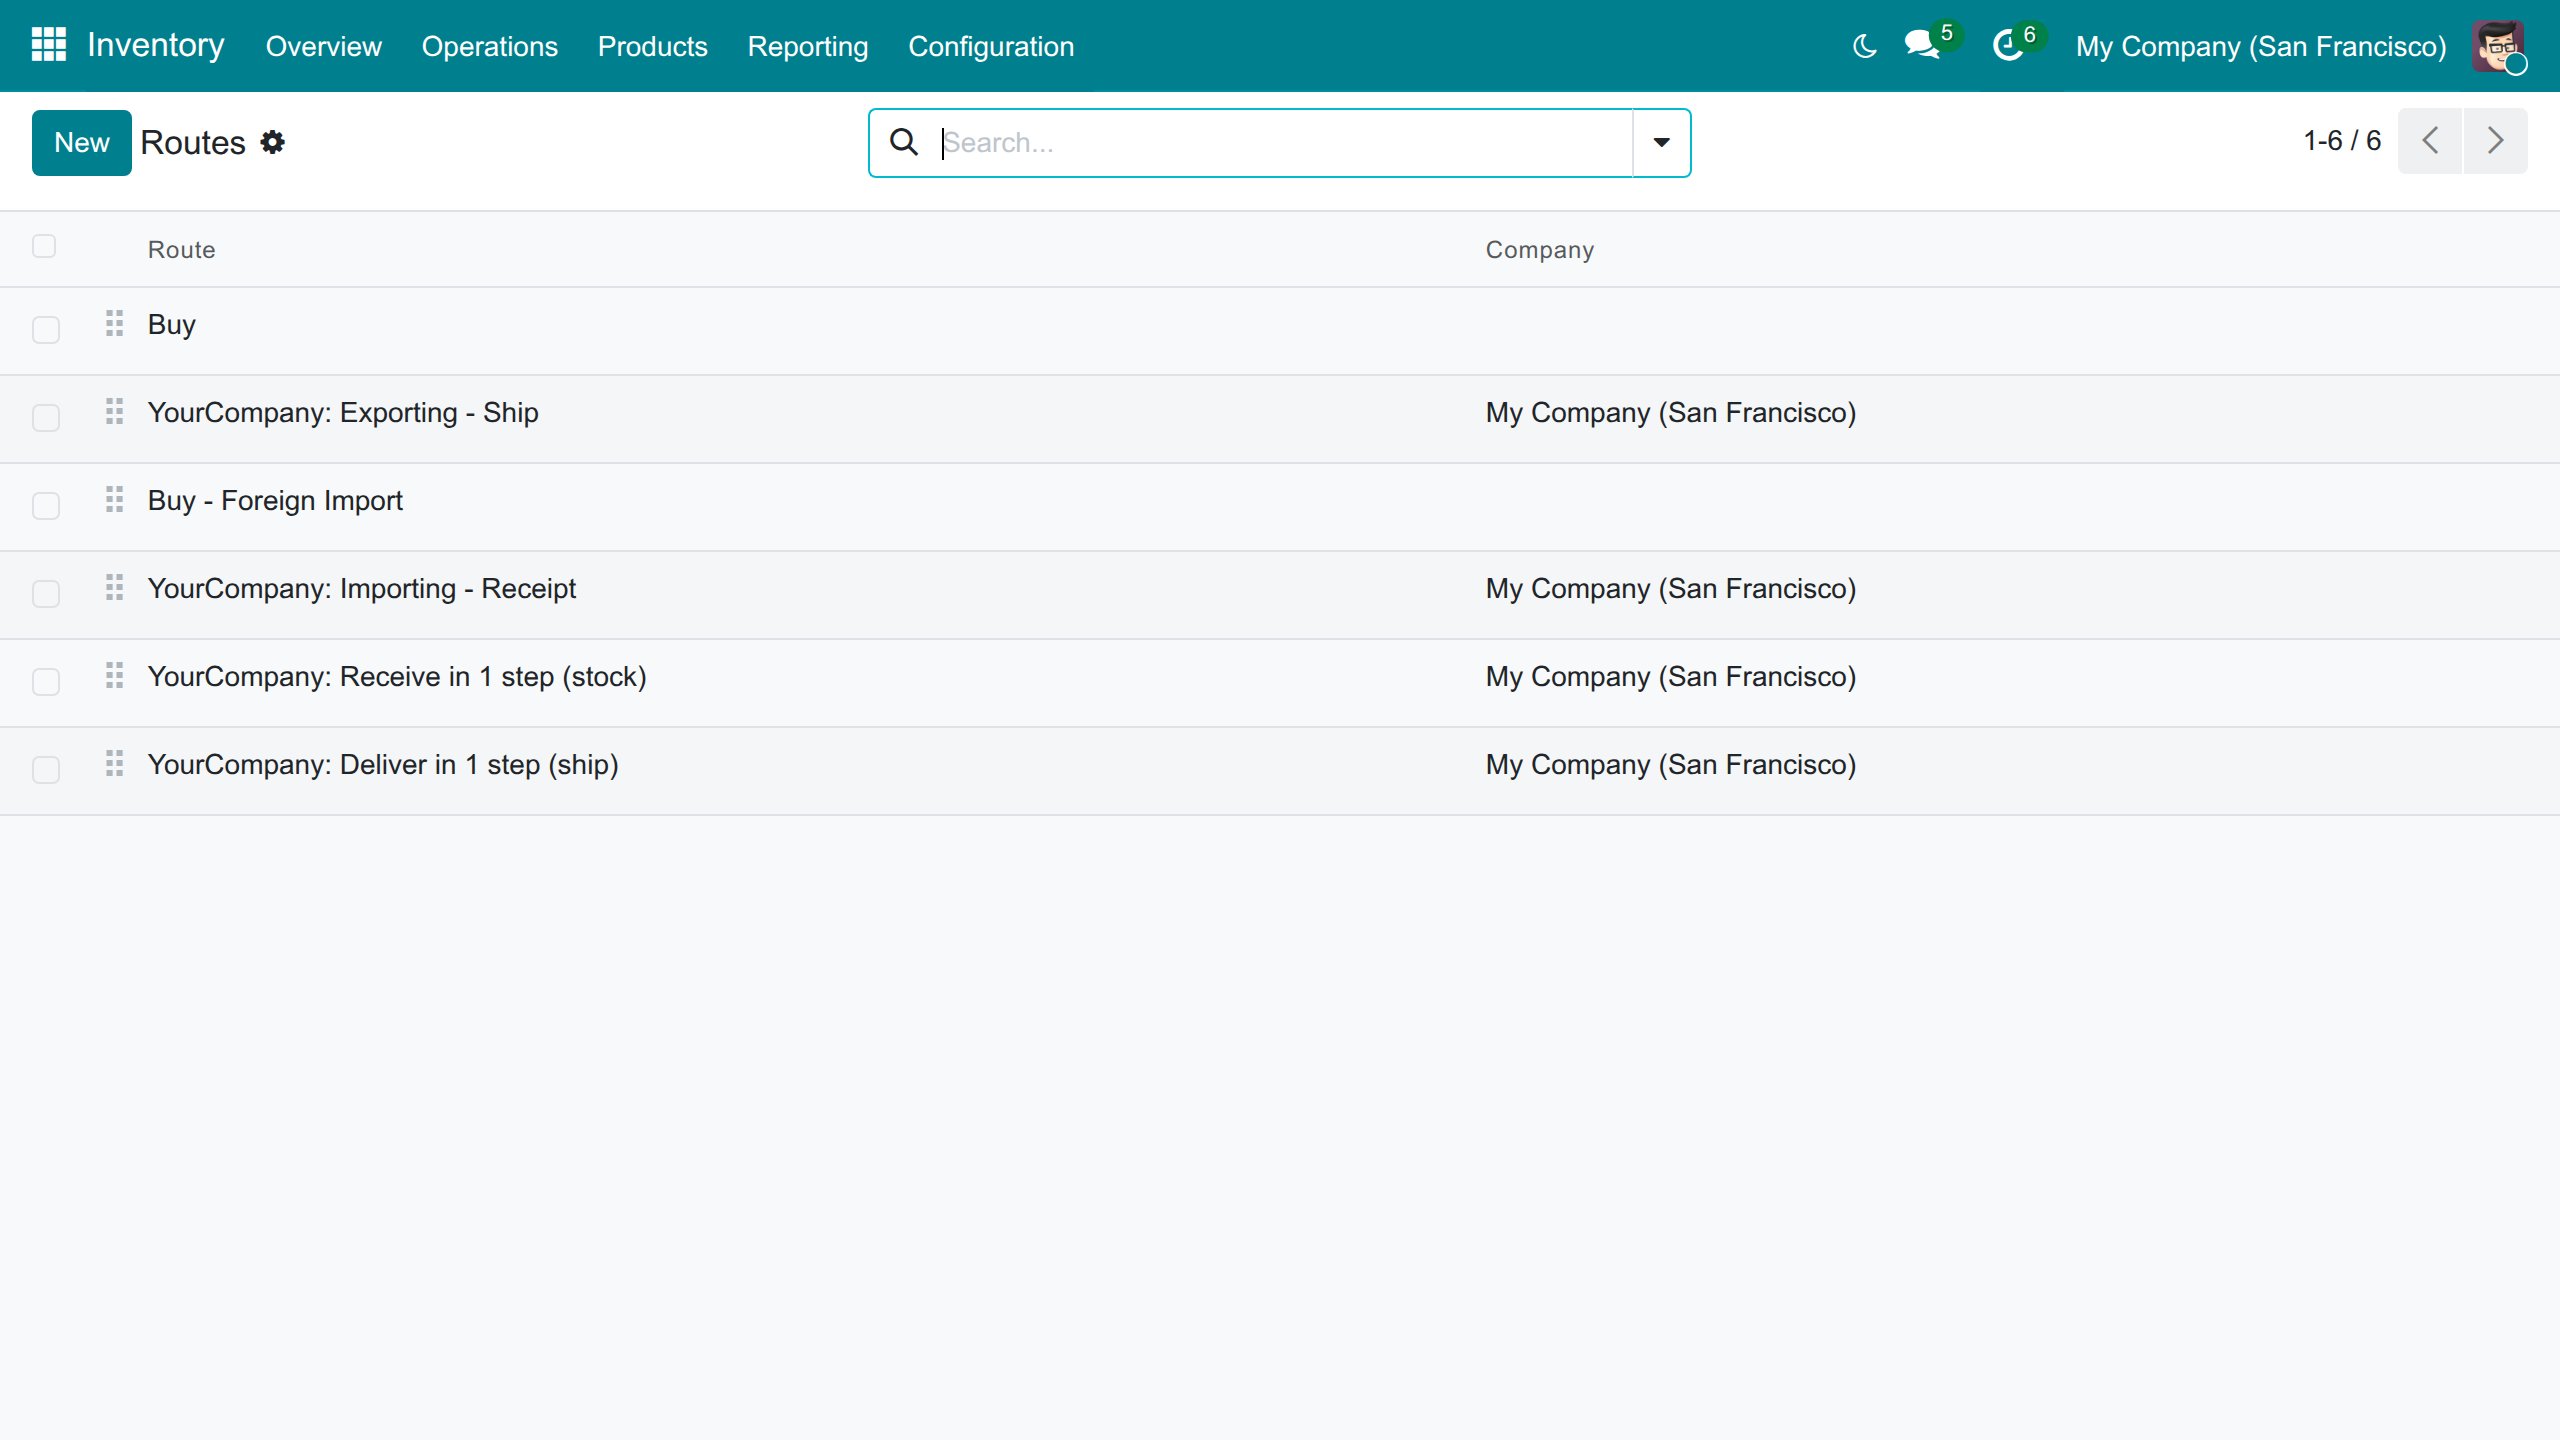Grab the drag handle for Deliver in 1 step row
The width and height of the screenshot is (2560, 1440).
[115, 763]
